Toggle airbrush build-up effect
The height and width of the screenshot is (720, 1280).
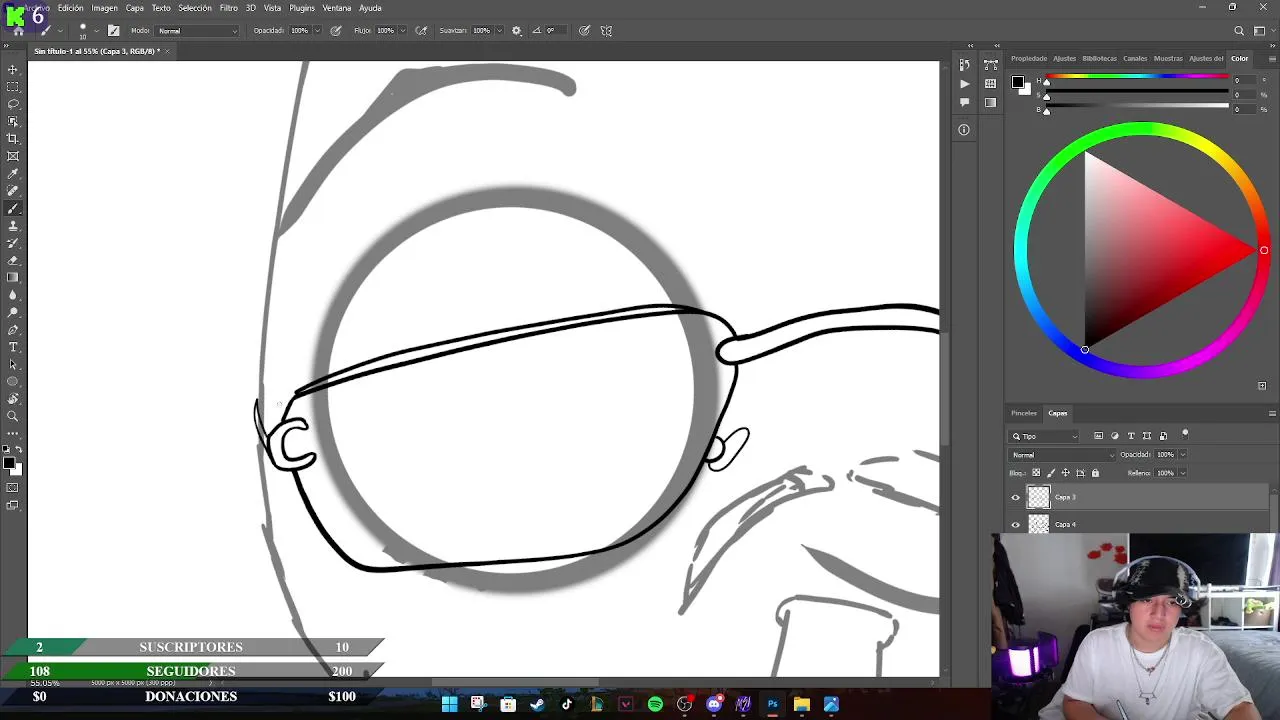click(421, 30)
